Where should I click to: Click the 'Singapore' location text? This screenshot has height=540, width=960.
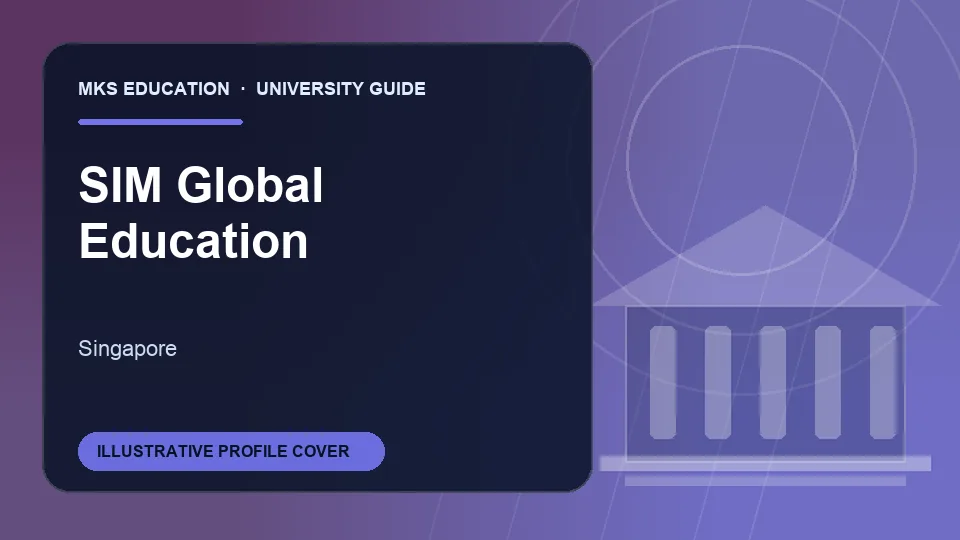127,348
